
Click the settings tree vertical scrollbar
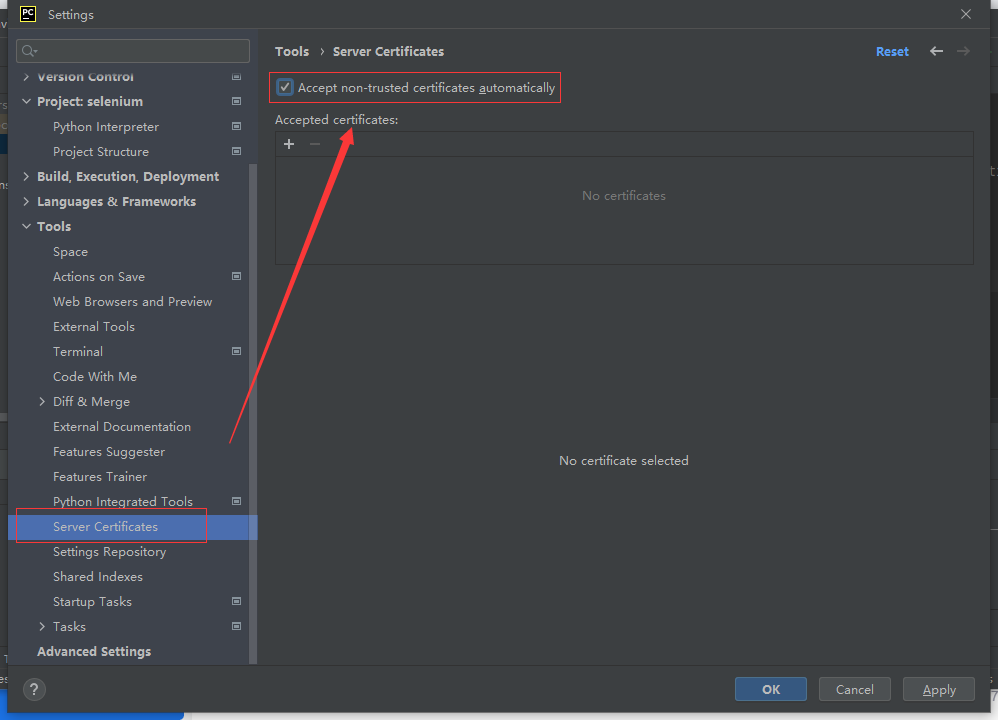click(x=253, y=400)
